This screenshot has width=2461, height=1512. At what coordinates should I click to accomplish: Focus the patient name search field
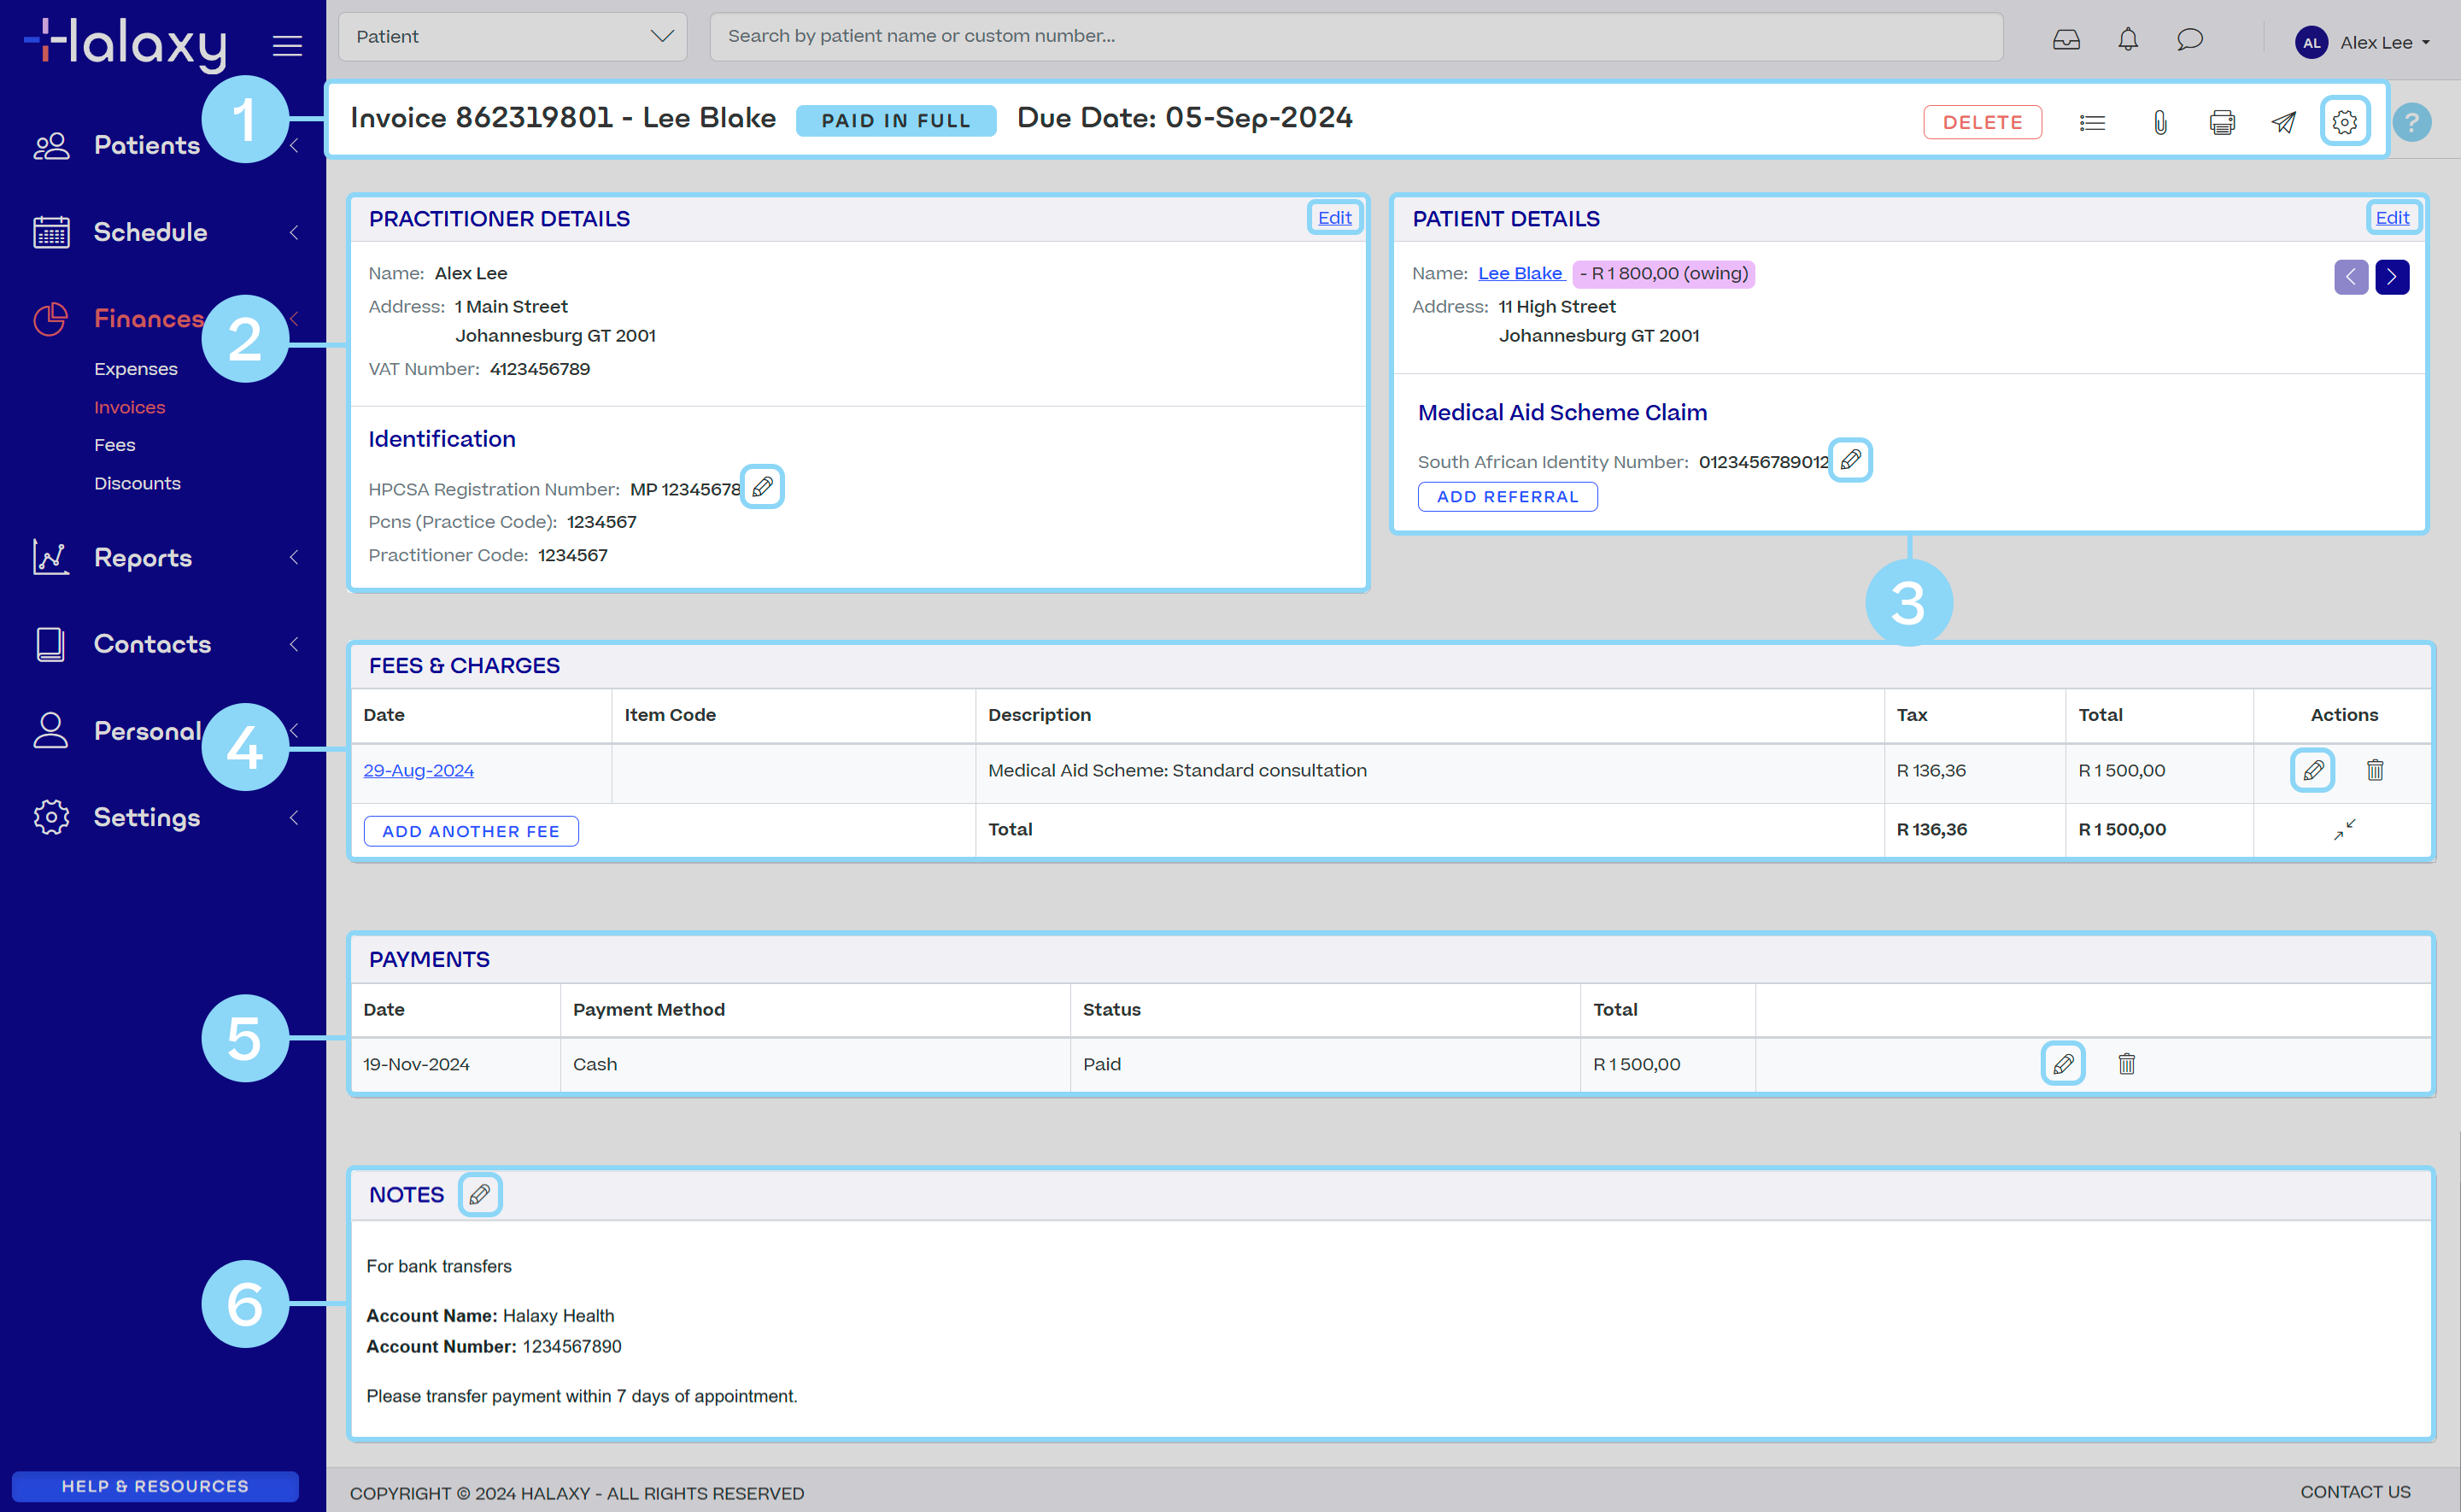(x=1356, y=37)
